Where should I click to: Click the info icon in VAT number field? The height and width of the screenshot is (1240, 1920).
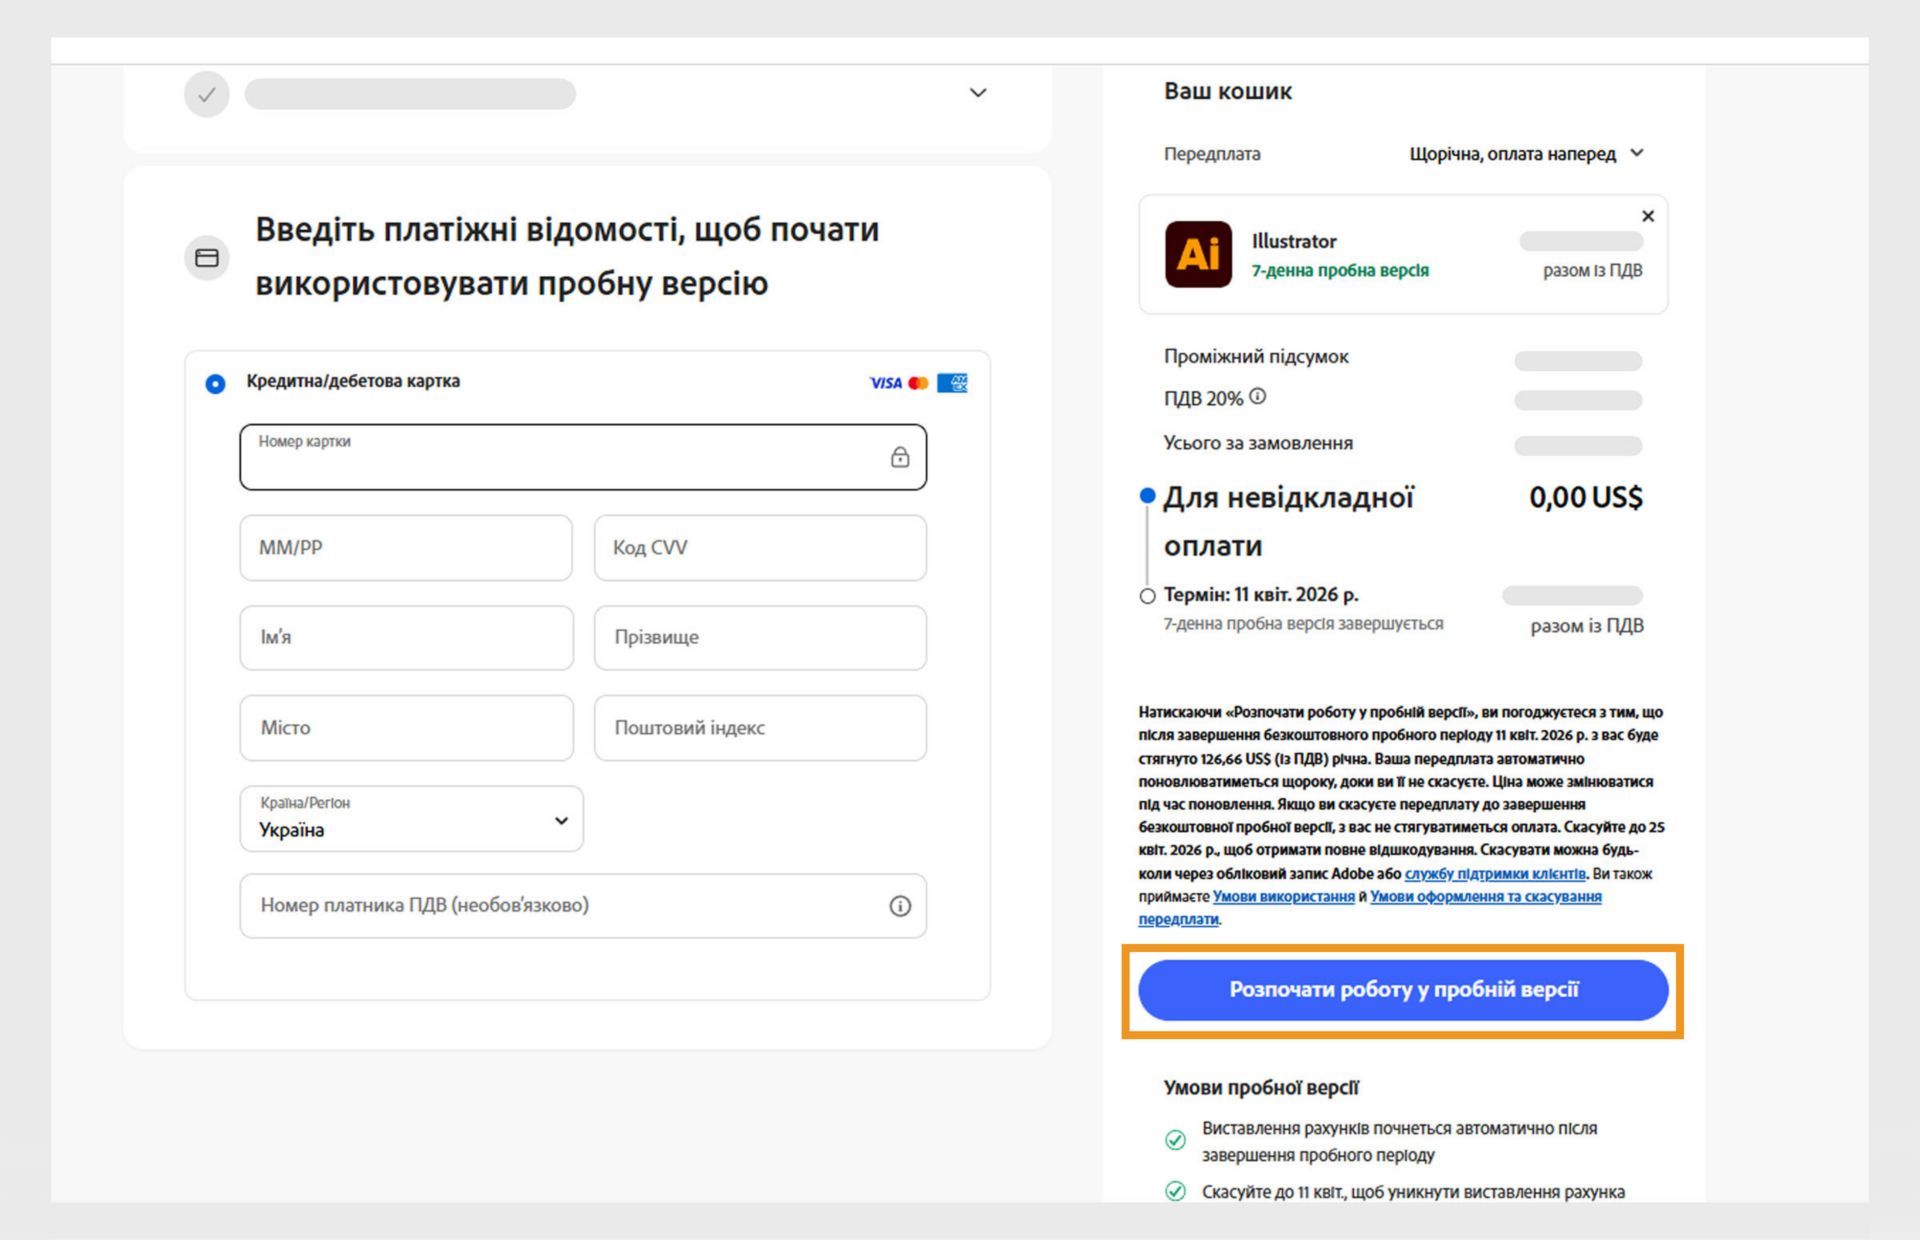click(x=900, y=906)
